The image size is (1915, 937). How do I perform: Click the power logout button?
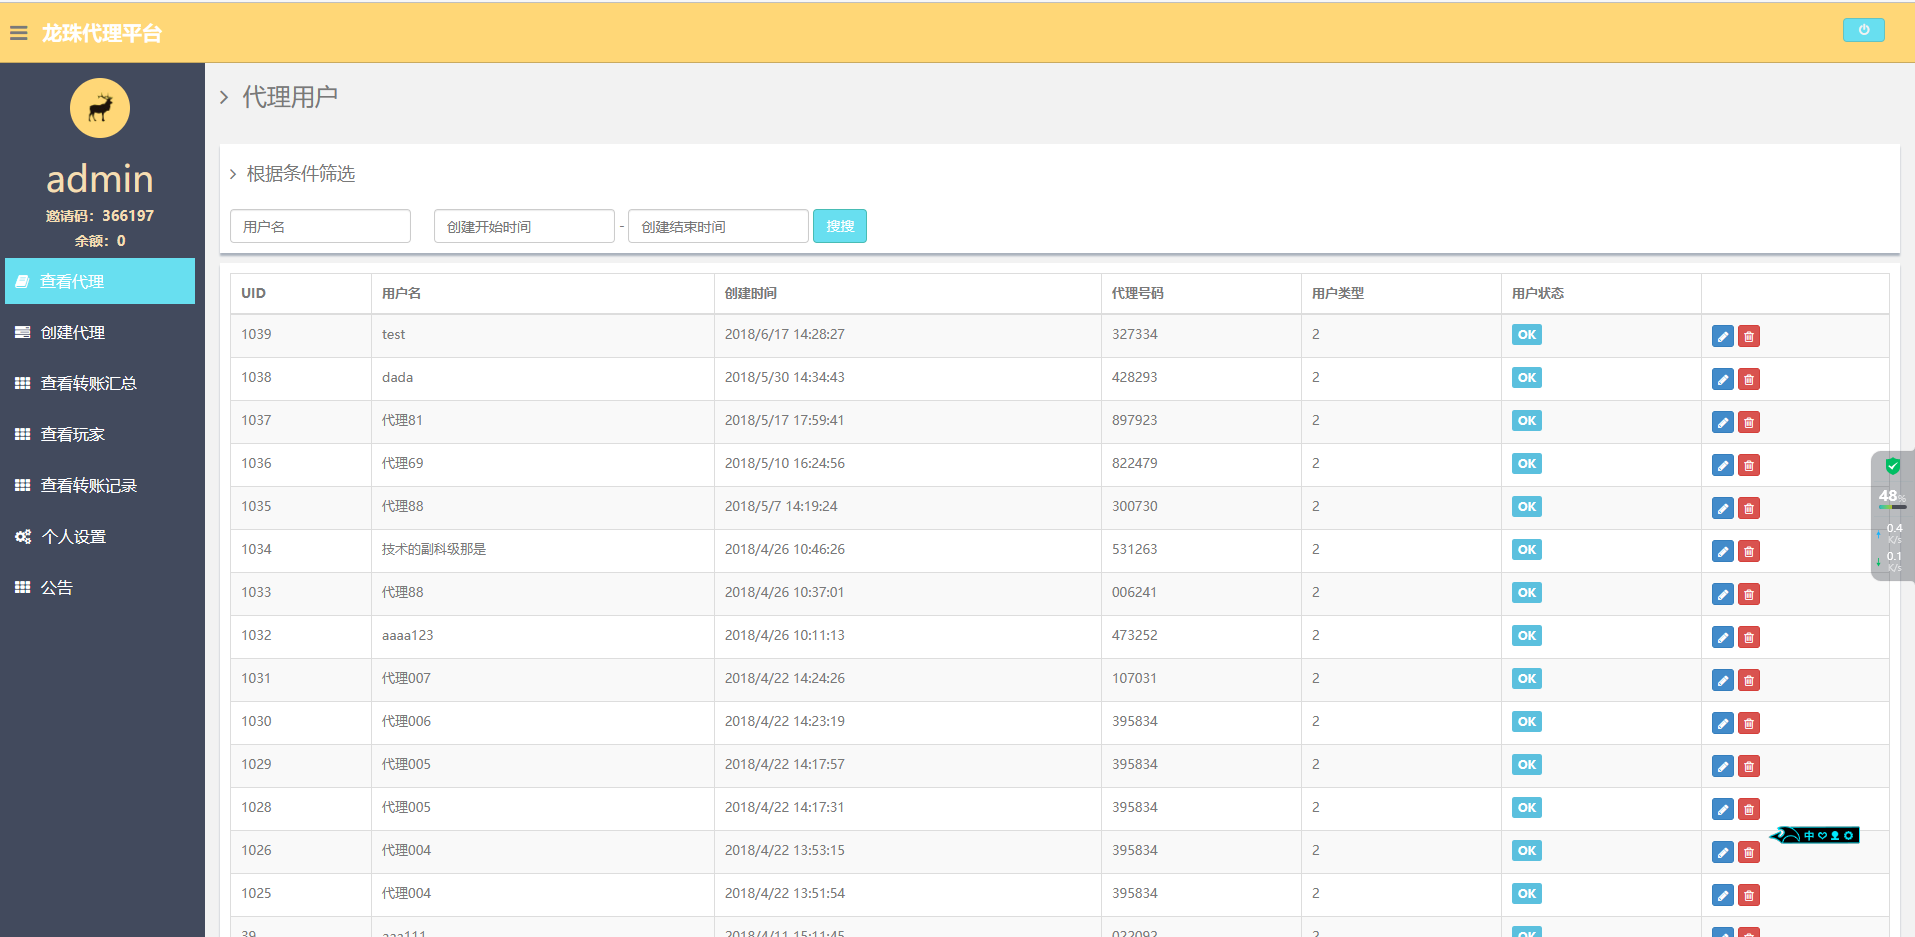pos(1863,30)
